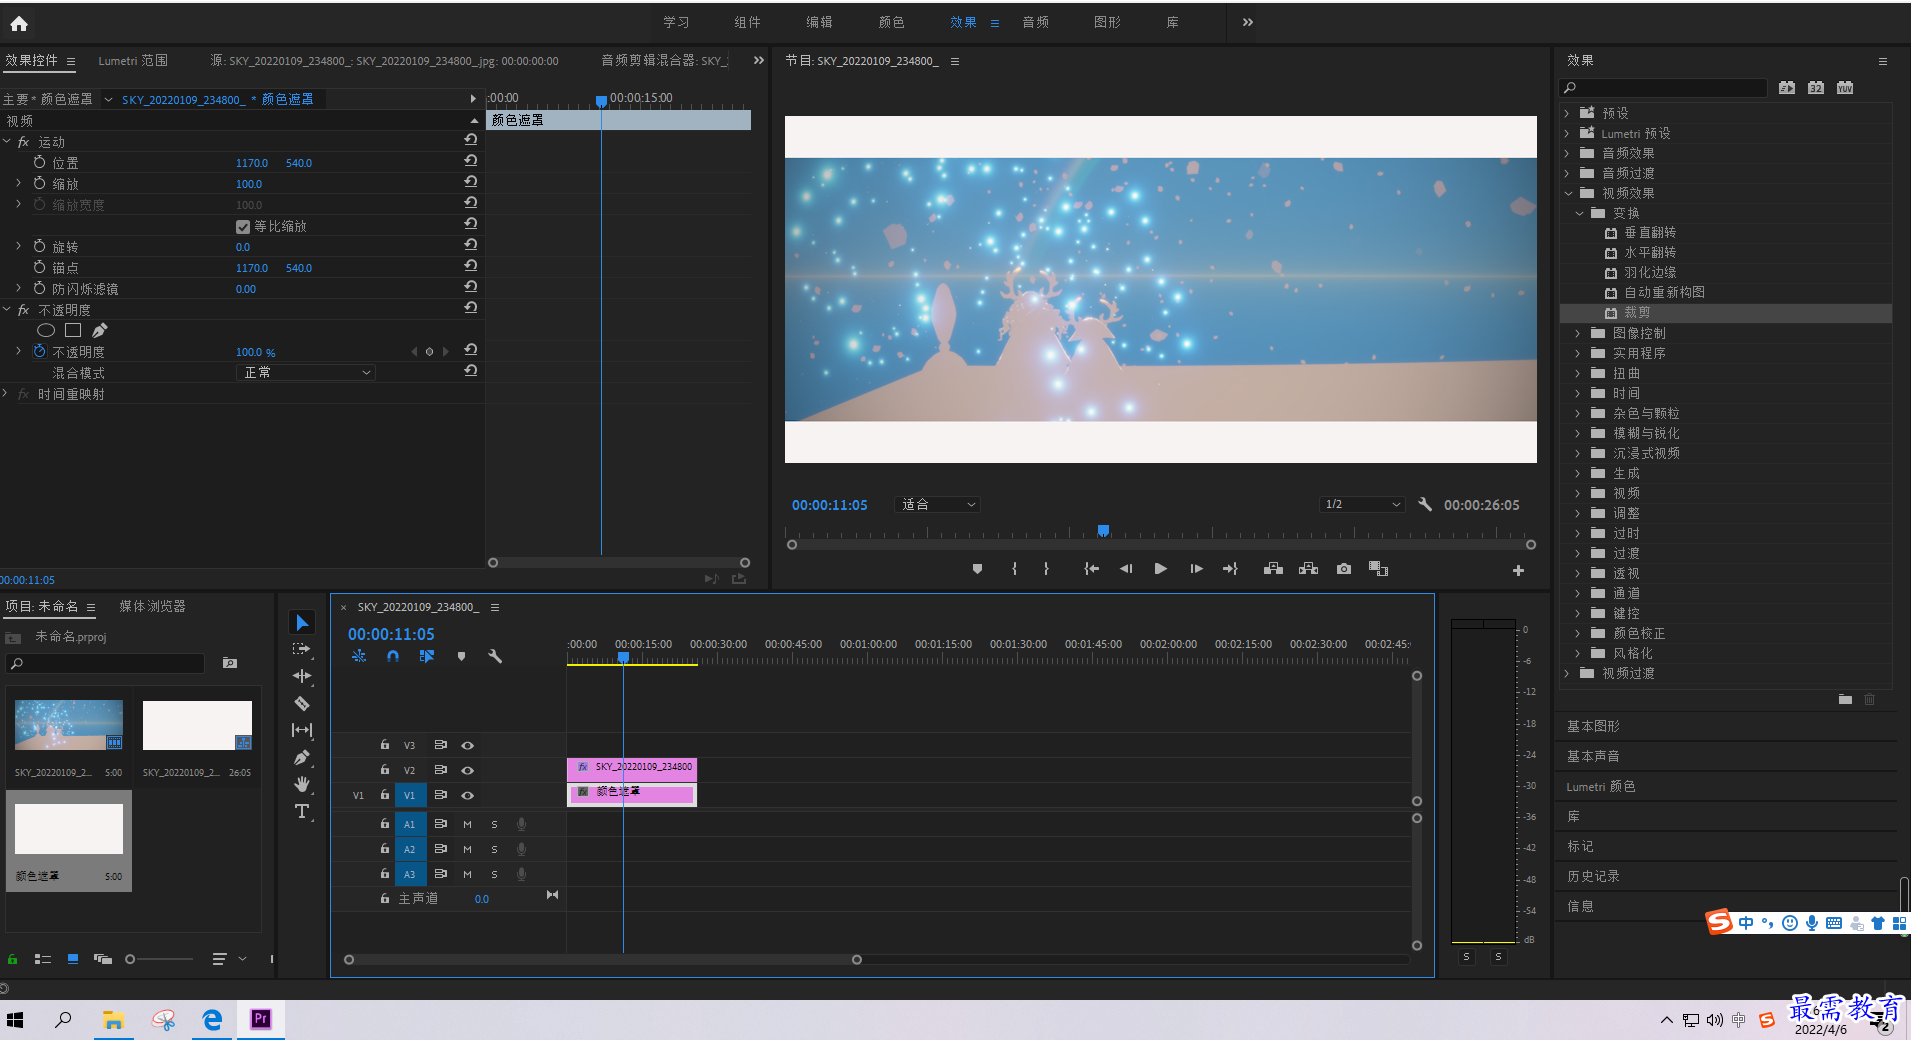The height and width of the screenshot is (1040, 1911).
Task: Expand the color correction folder
Action: pos(1579,633)
